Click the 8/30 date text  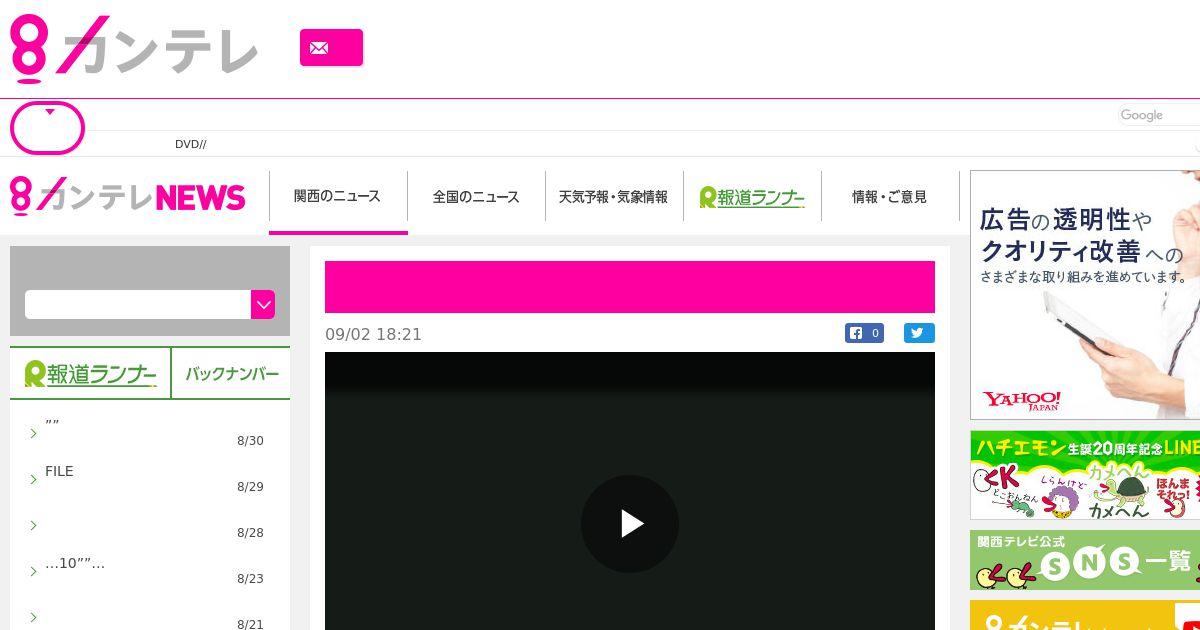pyautogui.click(x=250, y=441)
